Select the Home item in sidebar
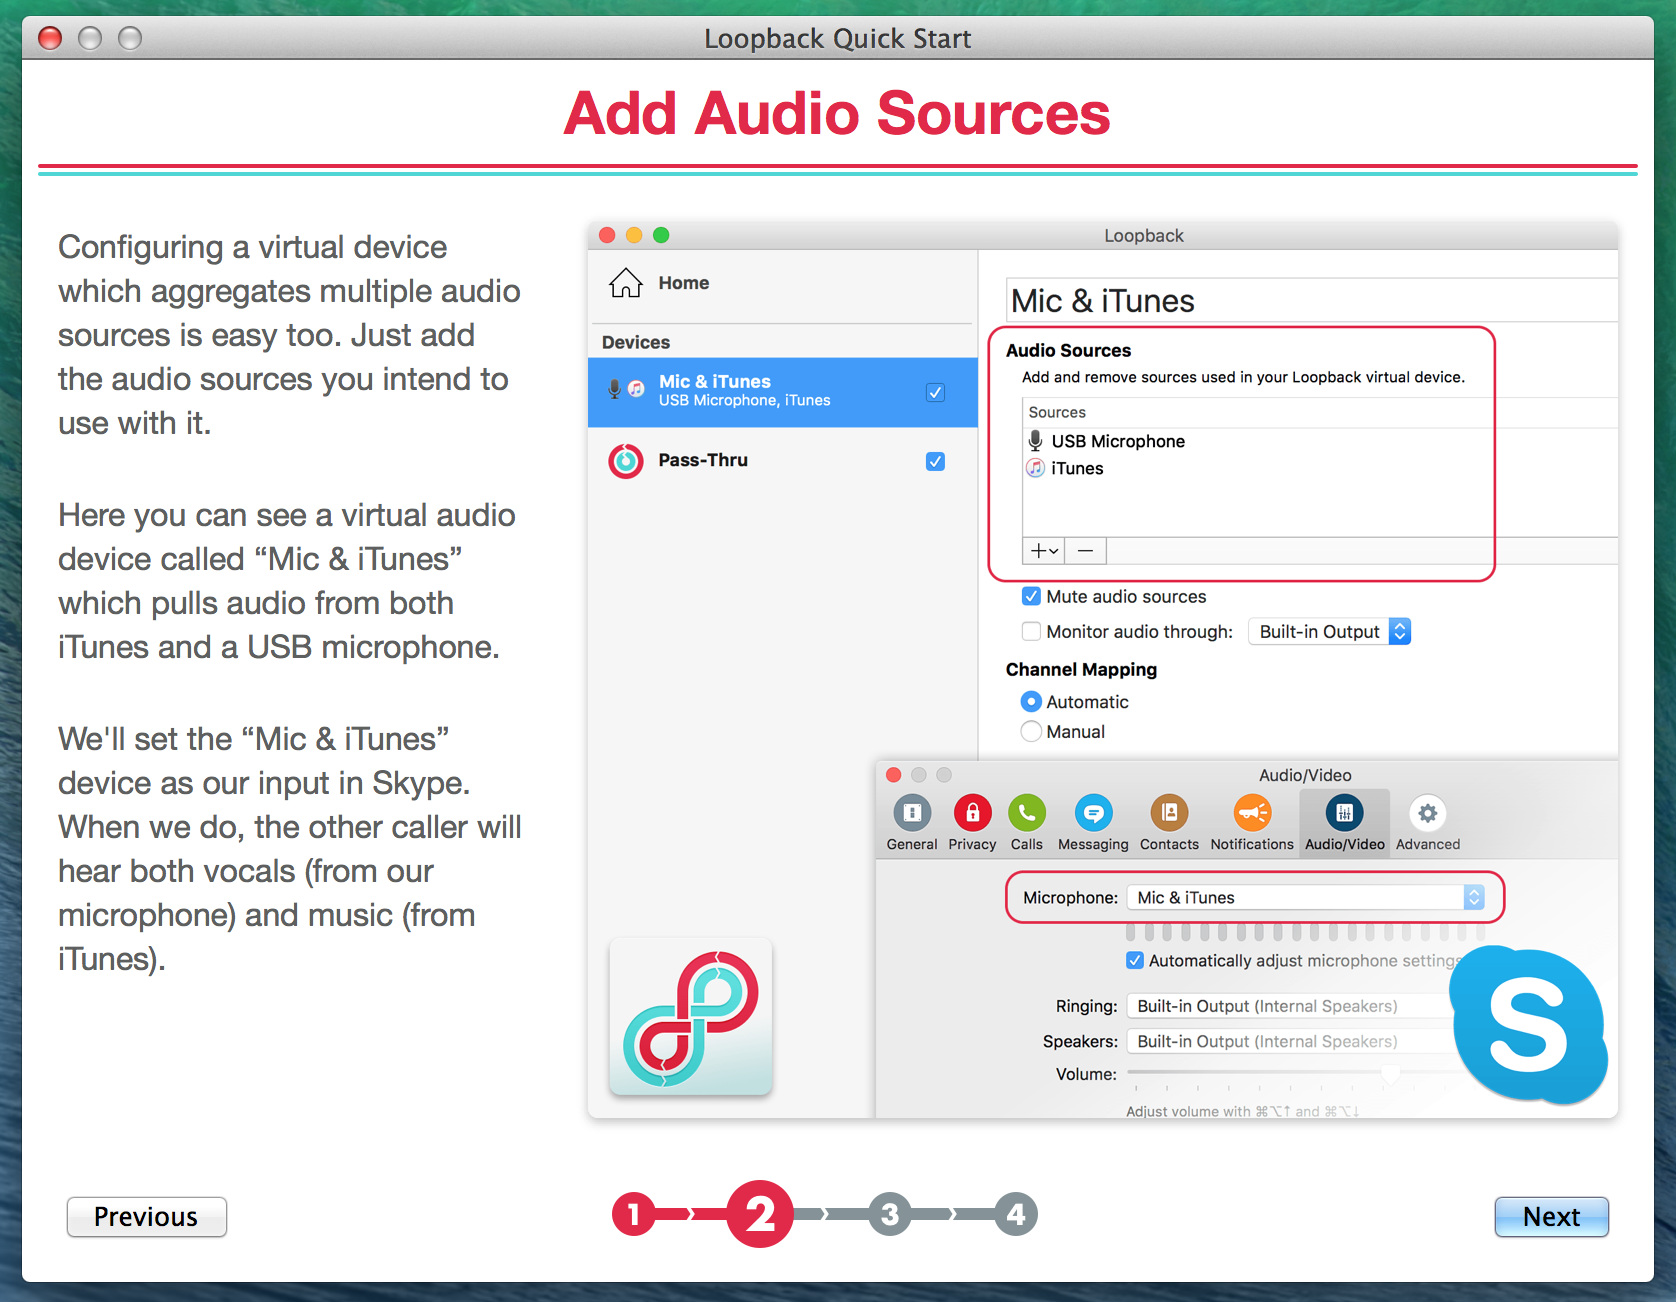1676x1302 pixels. 782,284
